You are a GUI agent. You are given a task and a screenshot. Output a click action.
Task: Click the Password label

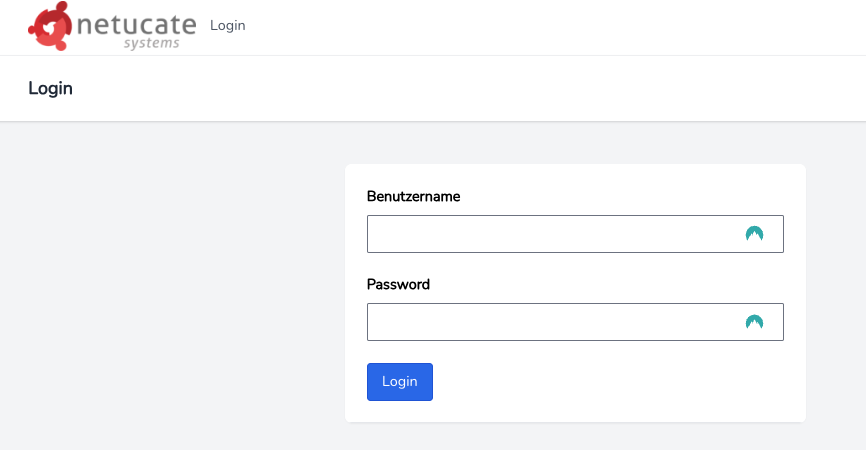398,284
